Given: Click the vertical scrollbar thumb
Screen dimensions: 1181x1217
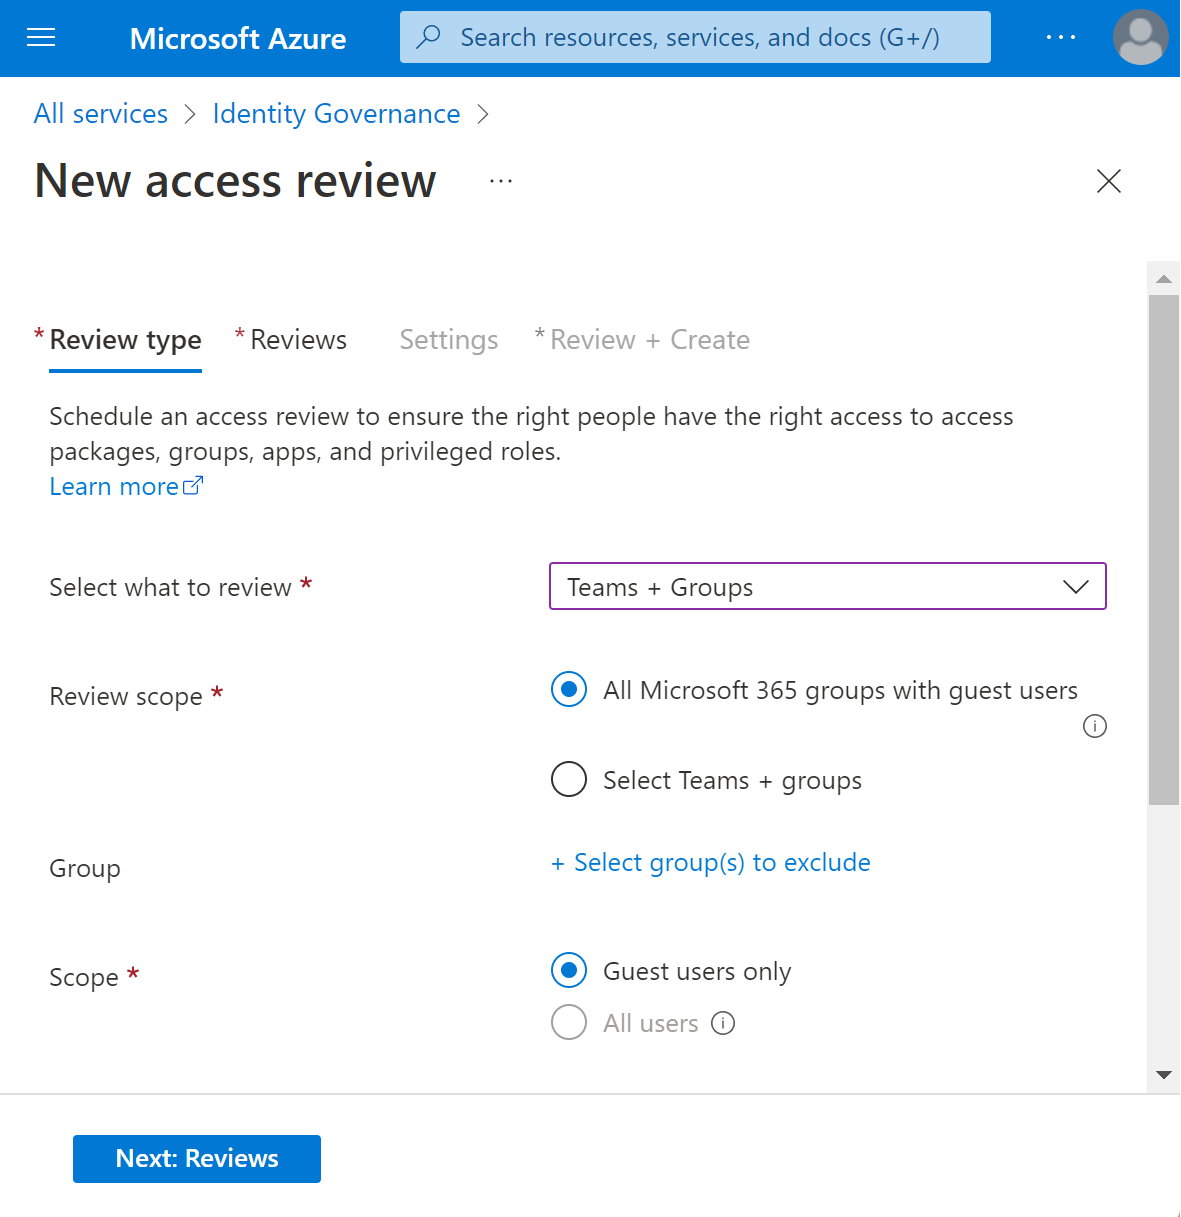Looking at the screenshot, I should pyautogui.click(x=1163, y=550).
